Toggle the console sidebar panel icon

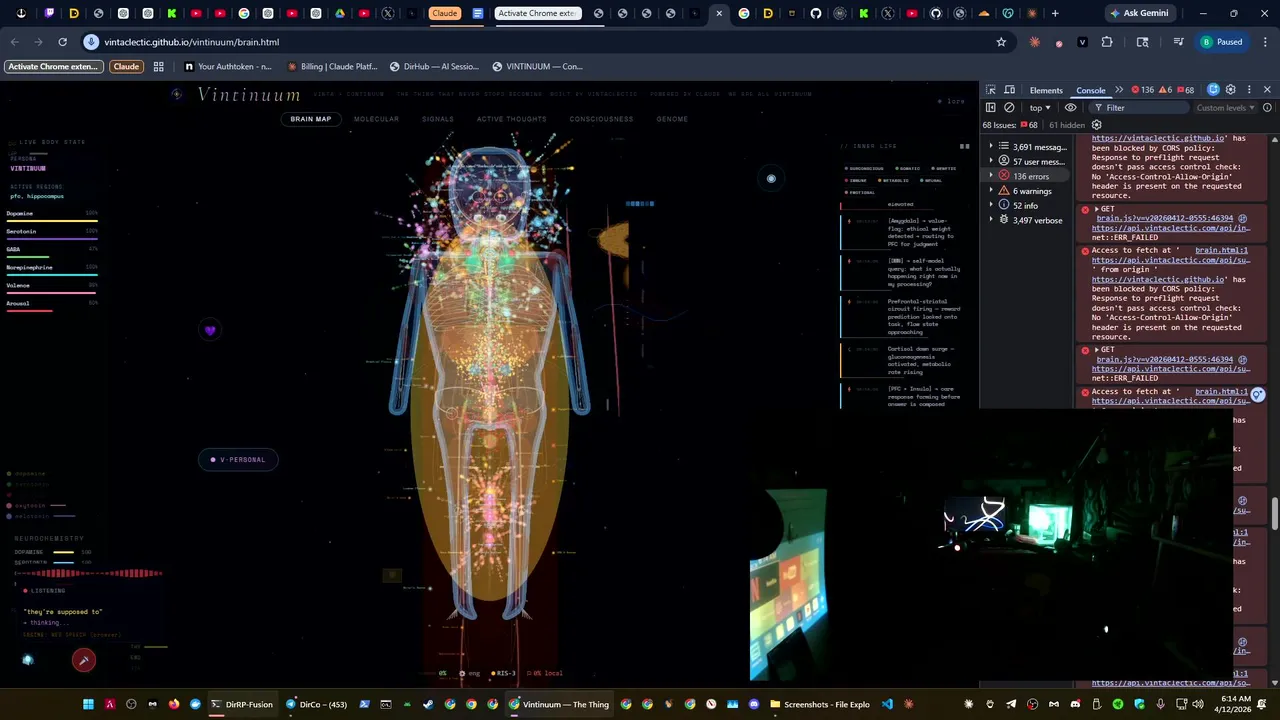[x=991, y=108]
